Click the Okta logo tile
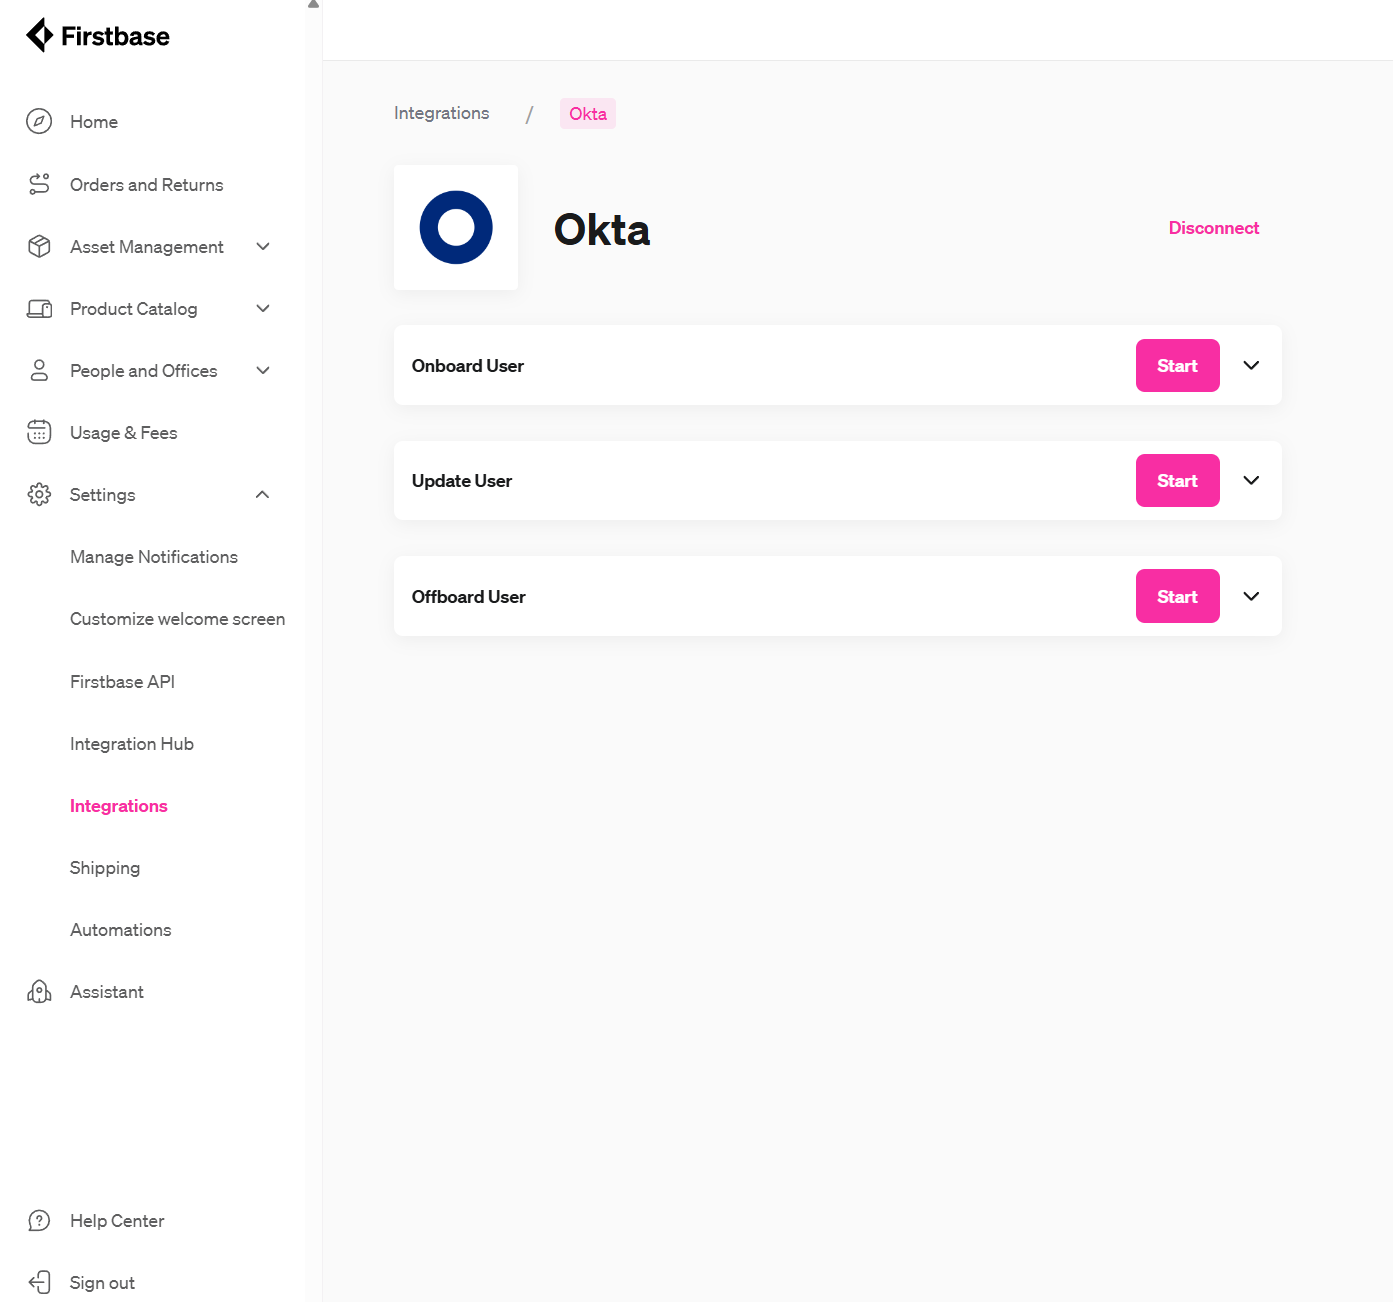Image resolution: width=1393 pixels, height=1302 pixels. click(456, 228)
